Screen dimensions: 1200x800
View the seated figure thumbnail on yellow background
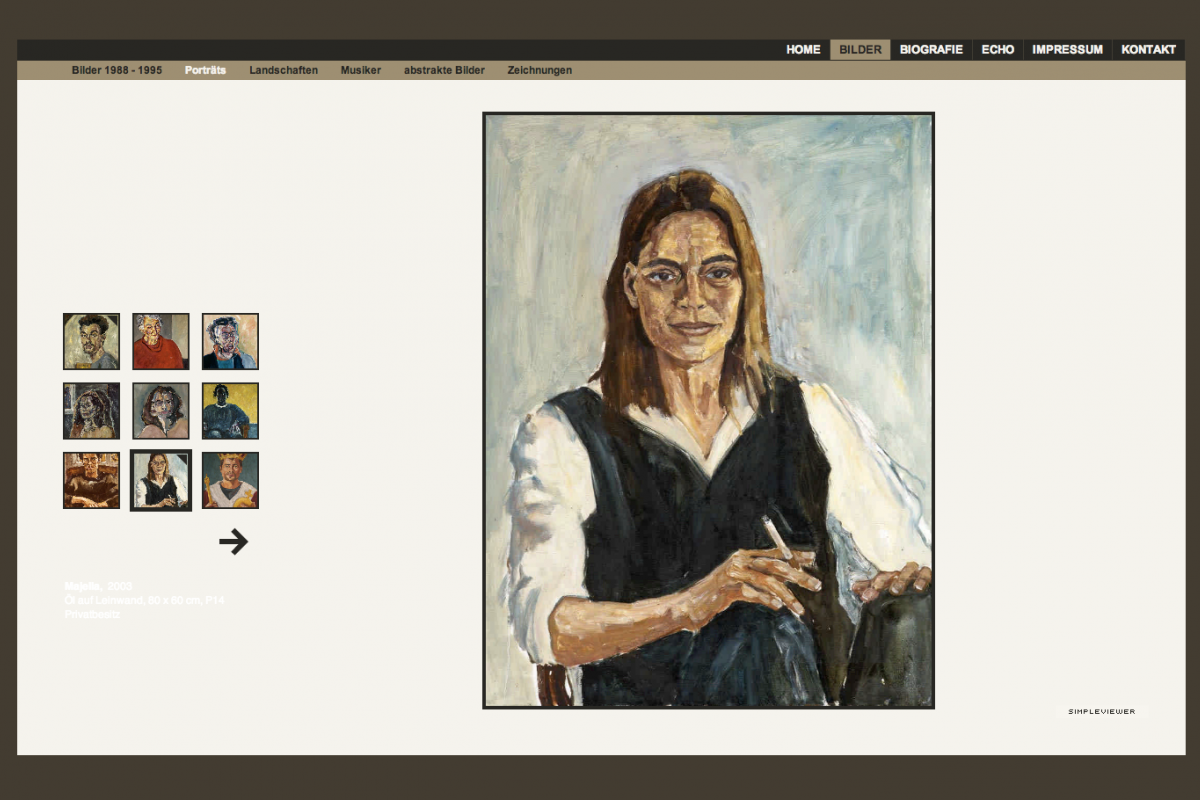coord(230,411)
